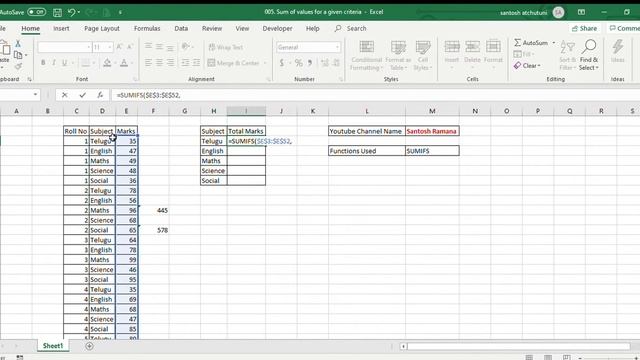Open the Review tab
Viewport: 640px width, 360px height.
[x=212, y=29]
